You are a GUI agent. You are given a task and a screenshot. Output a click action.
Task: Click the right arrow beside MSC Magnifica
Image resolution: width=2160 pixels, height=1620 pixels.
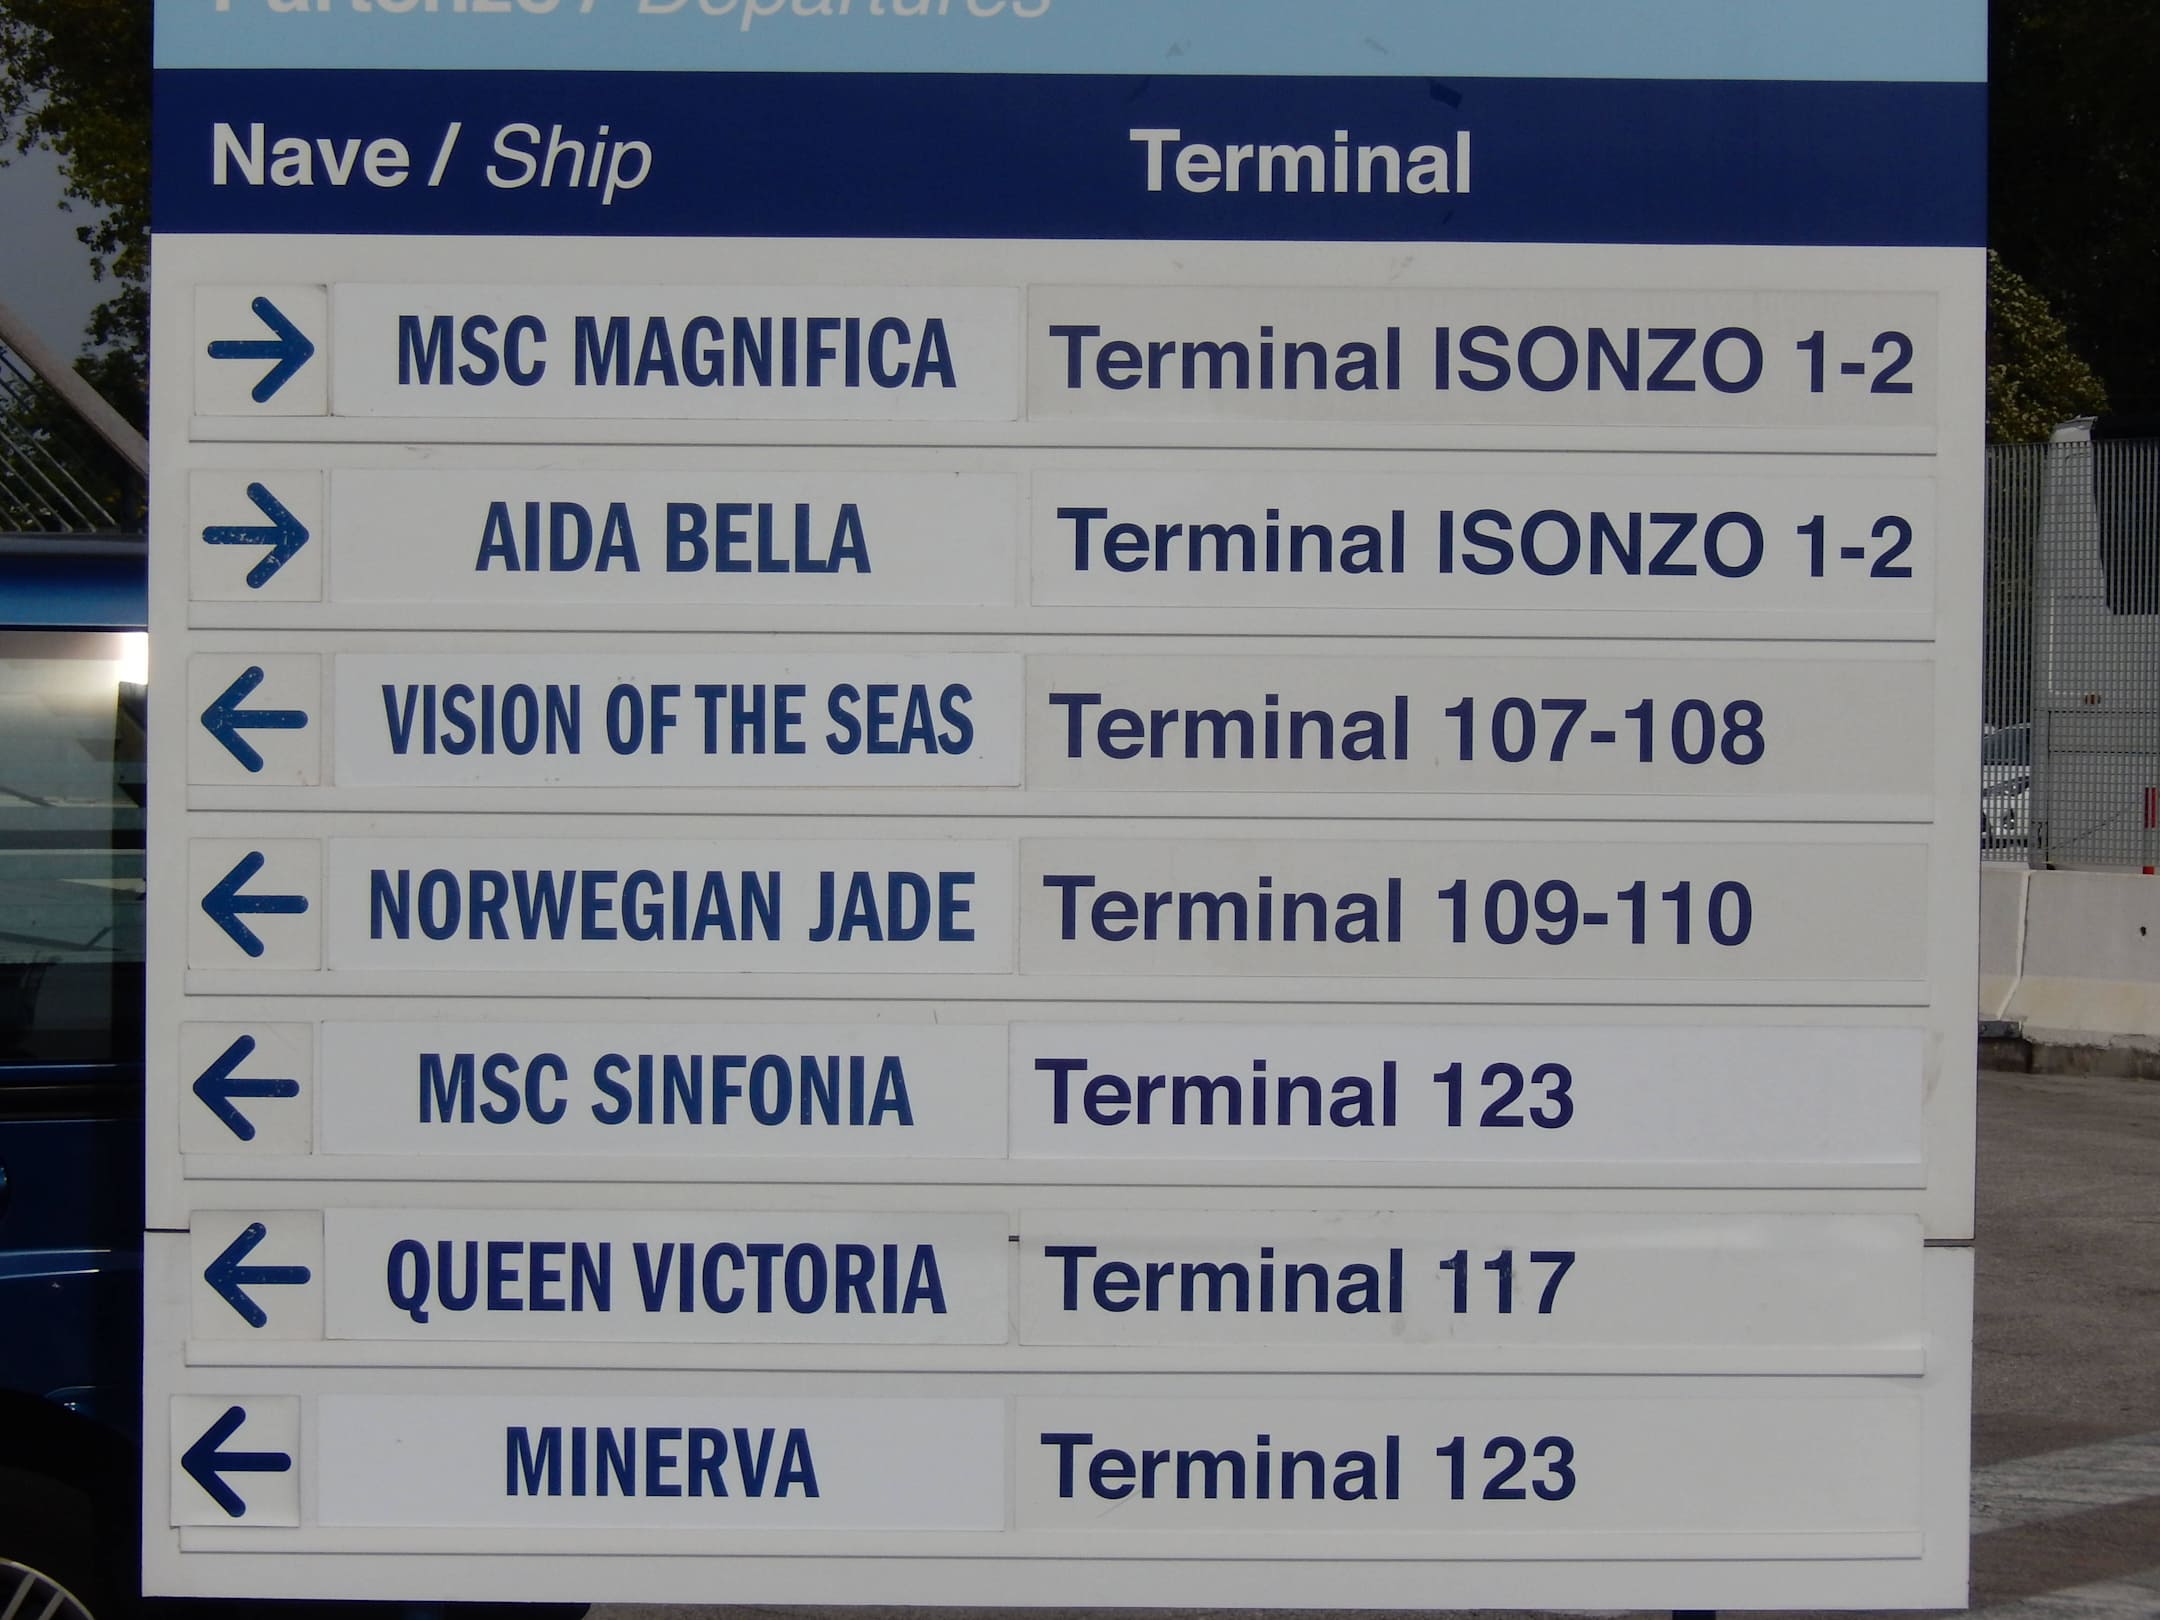261,350
